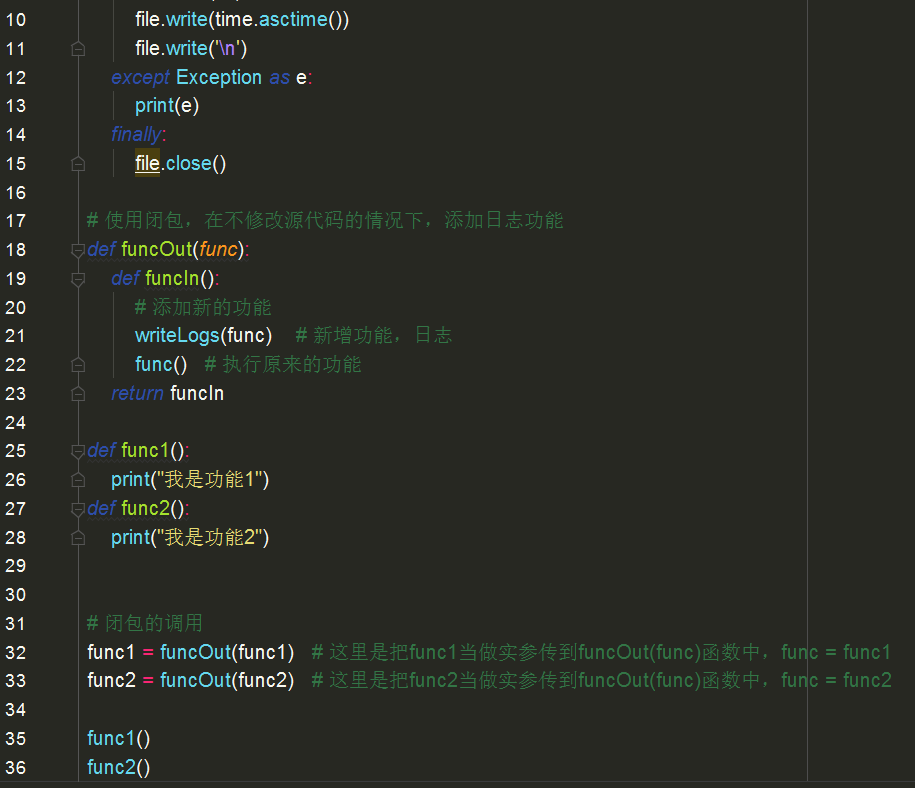915x788 pixels.
Task: Collapse the funcOut function fold marker on line 18
Action: pyautogui.click(x=78, y=250)
